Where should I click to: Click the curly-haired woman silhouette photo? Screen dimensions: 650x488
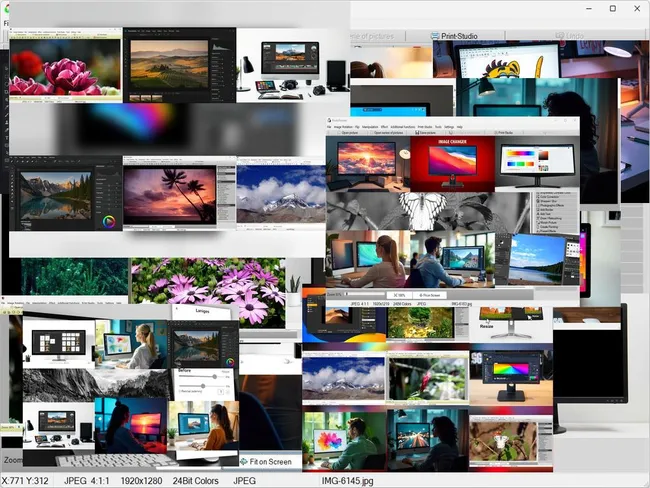(x=537, y=99)
